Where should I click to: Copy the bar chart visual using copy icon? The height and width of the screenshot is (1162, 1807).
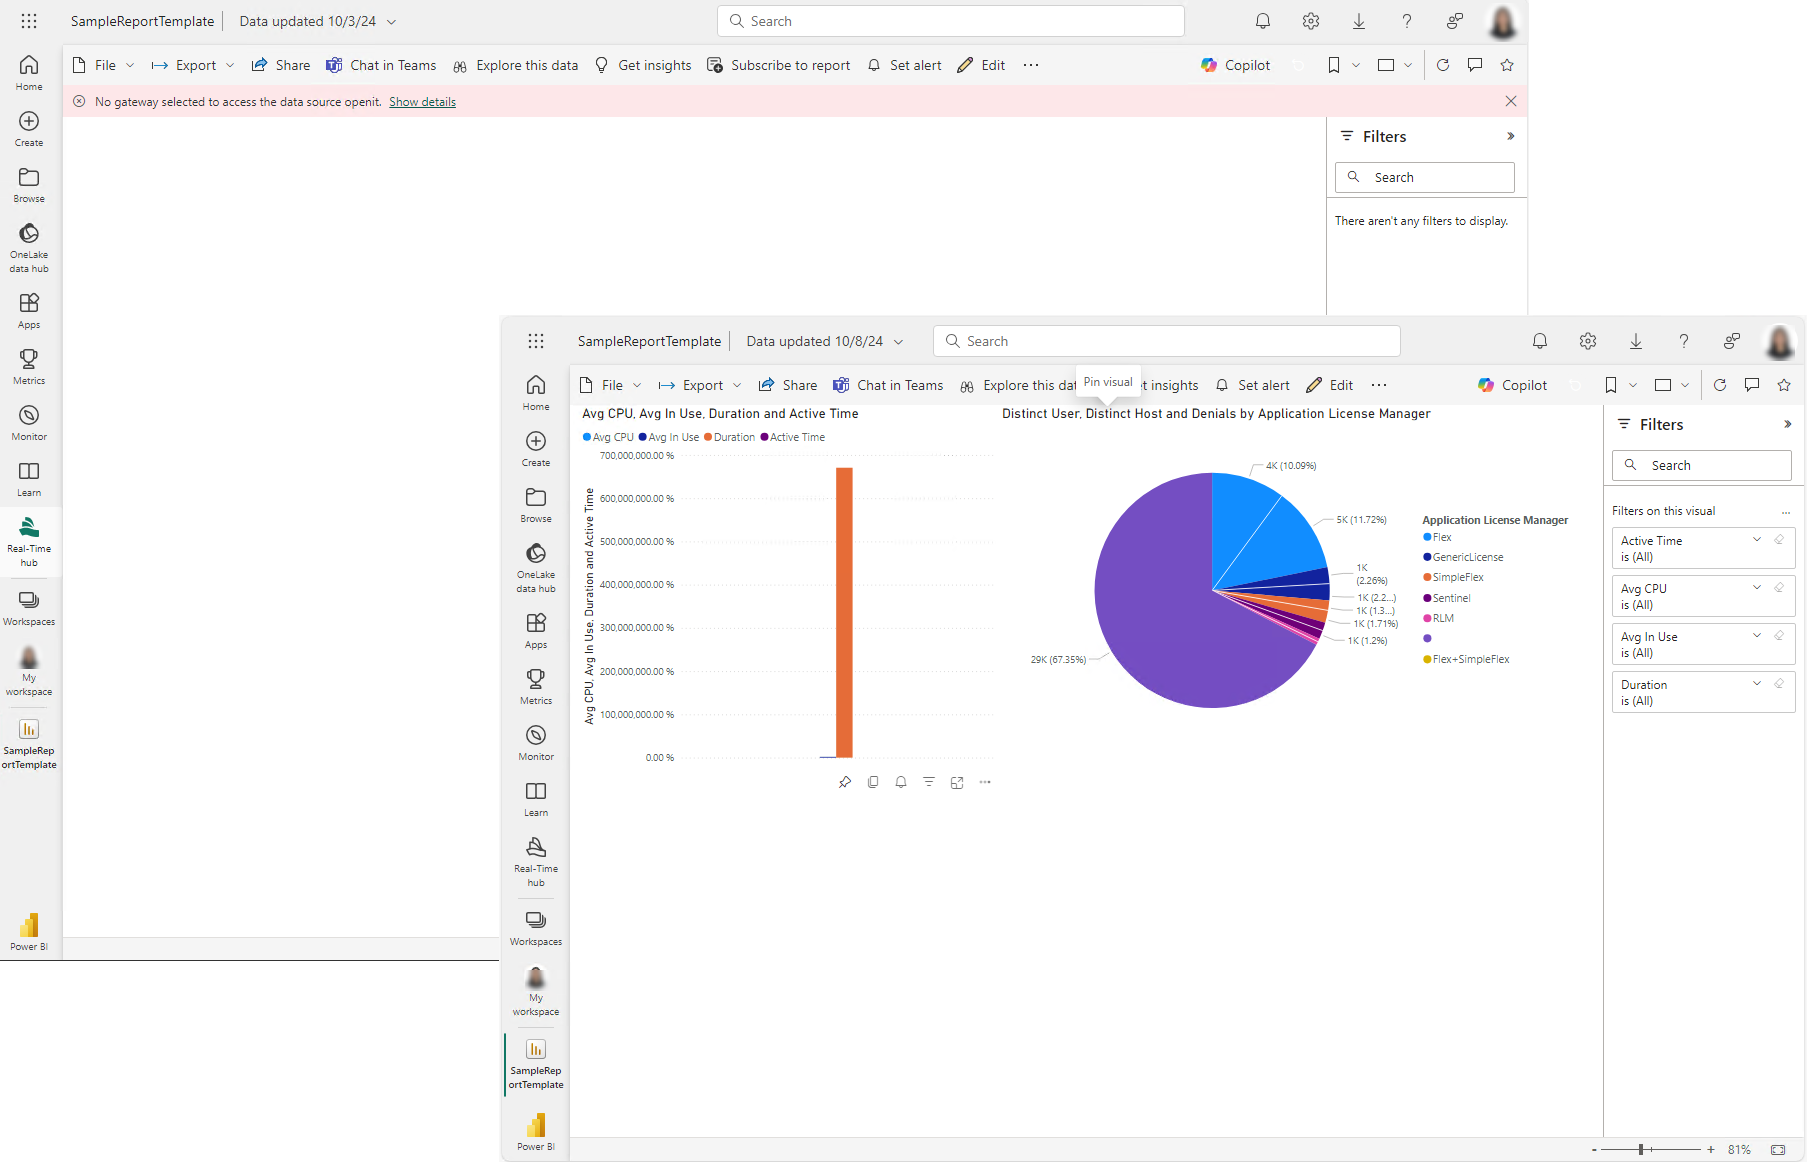pos(873,782)
